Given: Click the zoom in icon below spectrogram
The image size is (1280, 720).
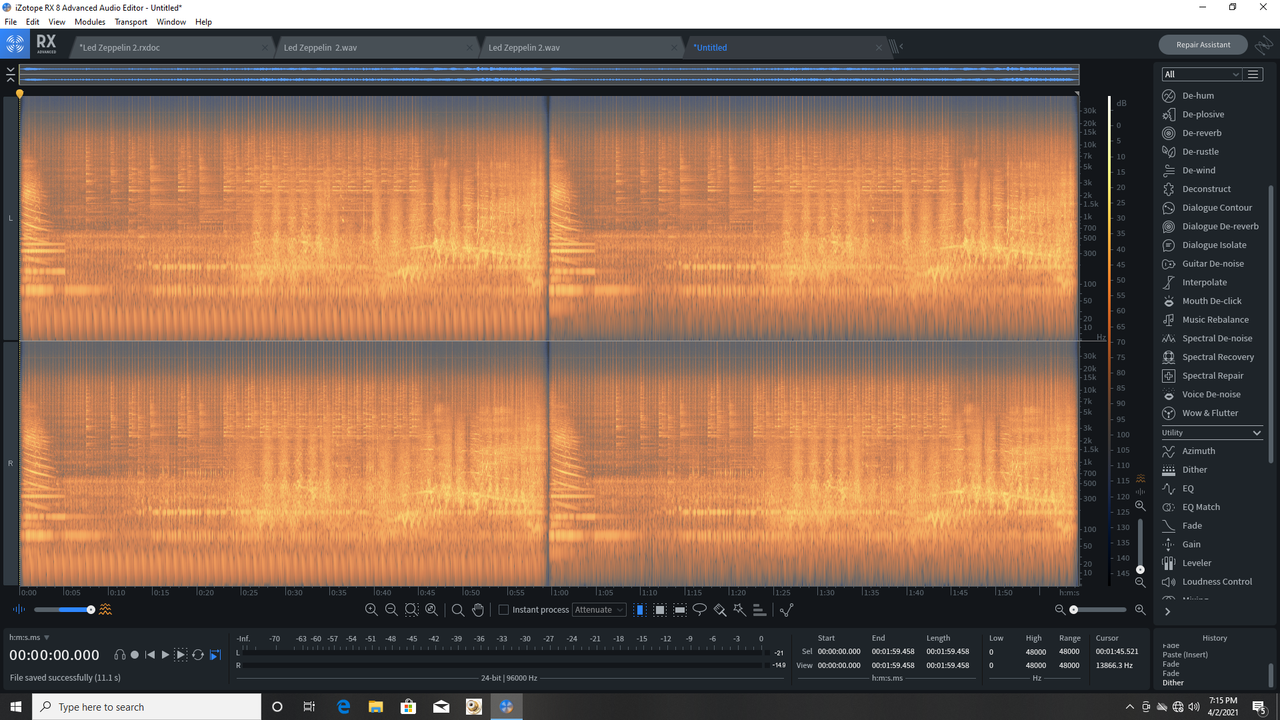Looking at the screenshot, I should [371, 610].
